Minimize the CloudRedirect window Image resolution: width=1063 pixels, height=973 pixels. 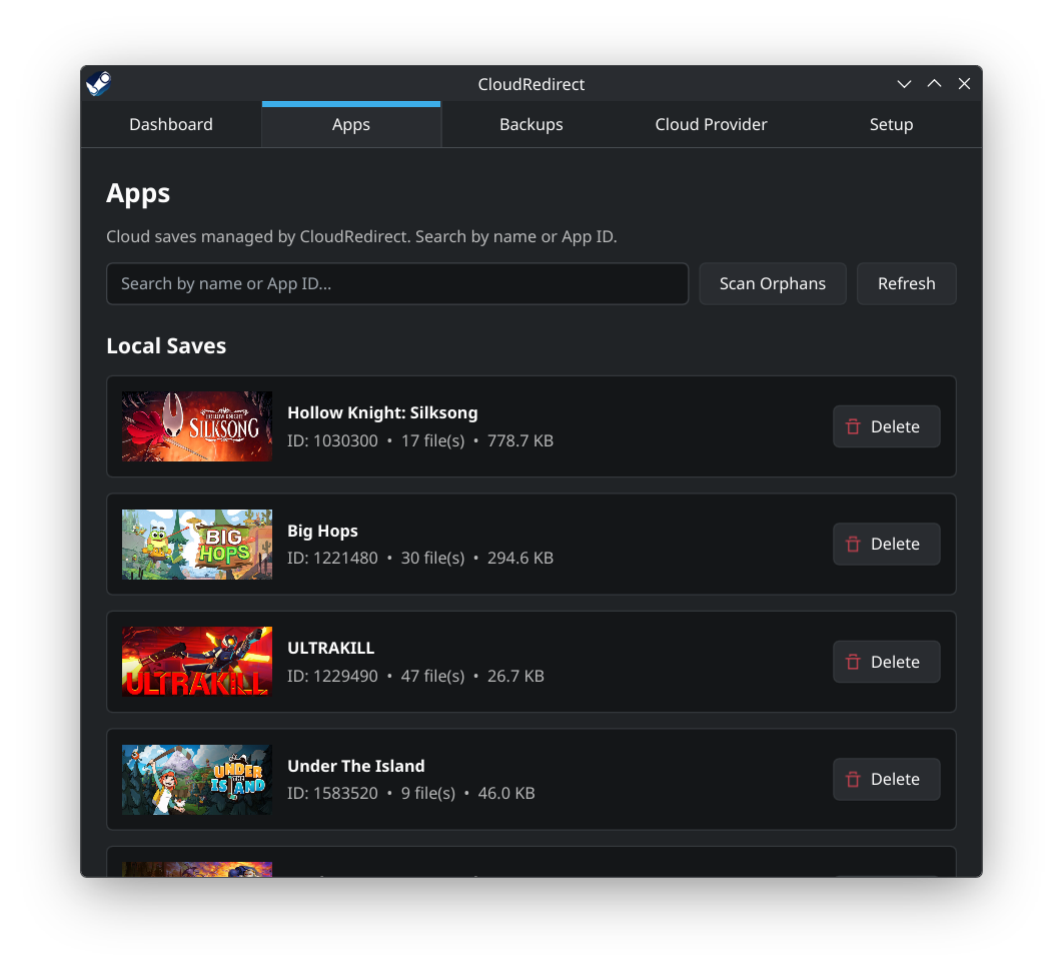(x=904, y=84)
